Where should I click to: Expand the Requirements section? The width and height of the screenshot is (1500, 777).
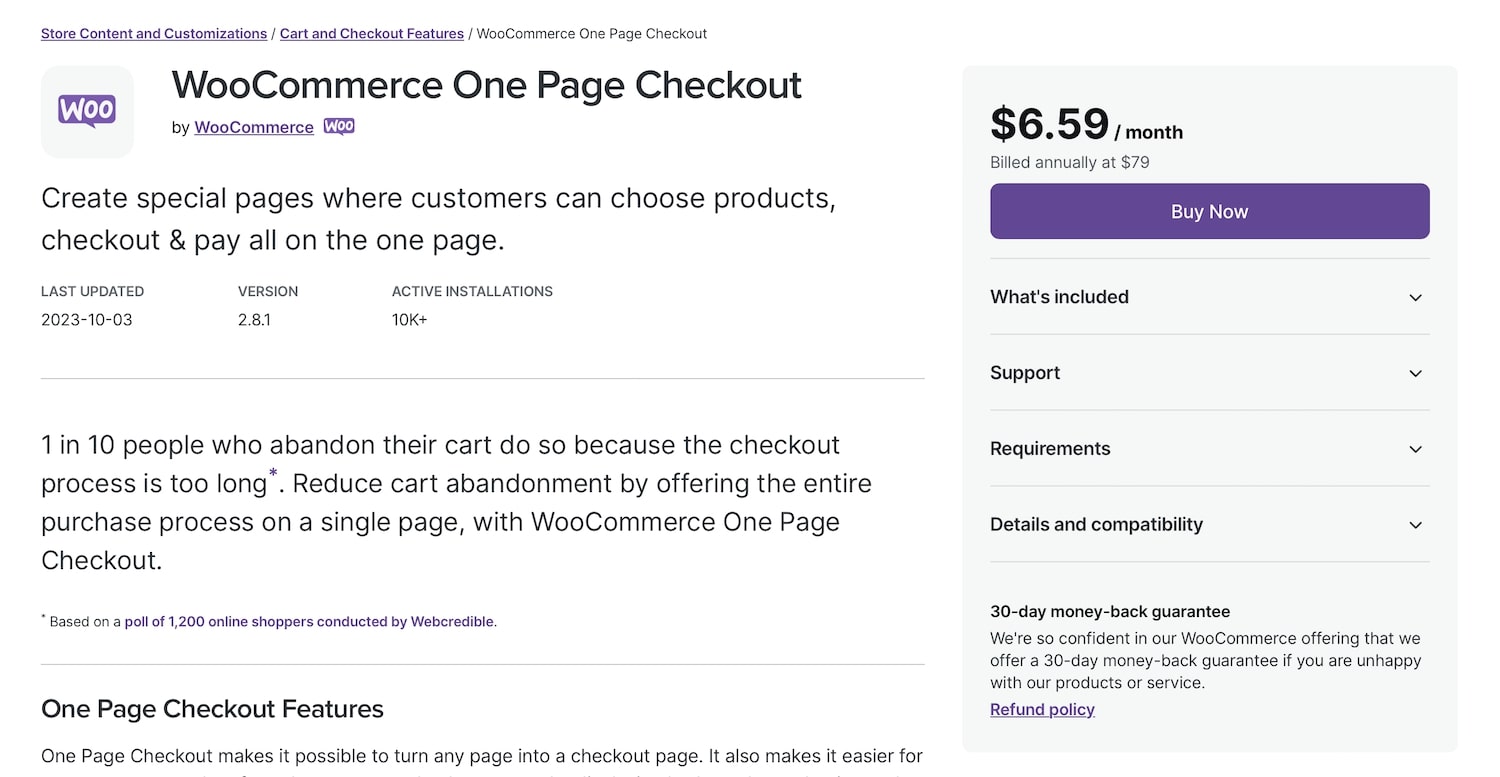1050,449
